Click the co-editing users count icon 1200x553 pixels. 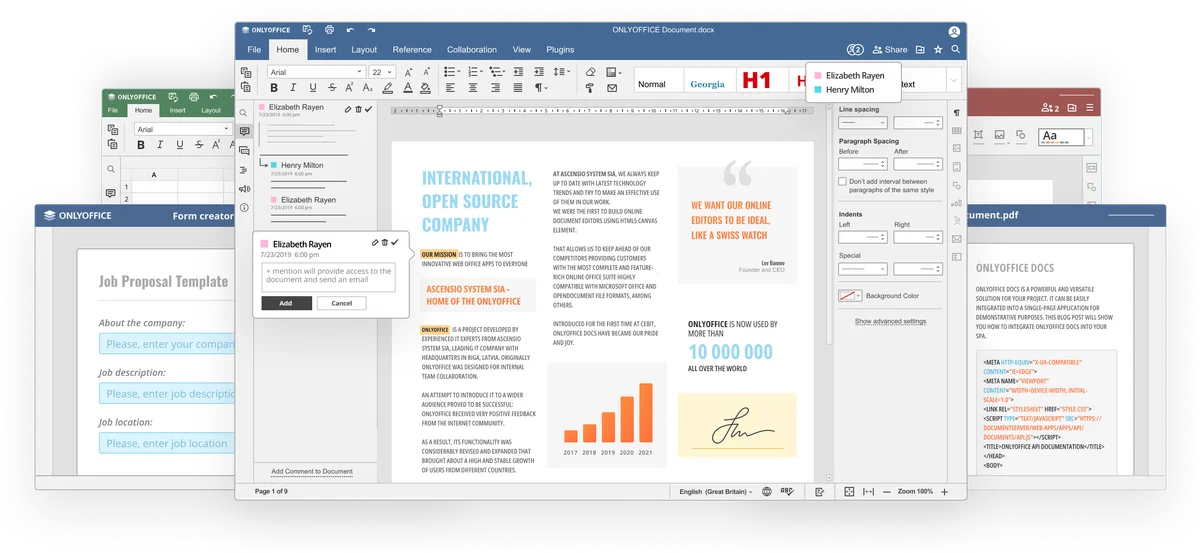click(854, 50)
